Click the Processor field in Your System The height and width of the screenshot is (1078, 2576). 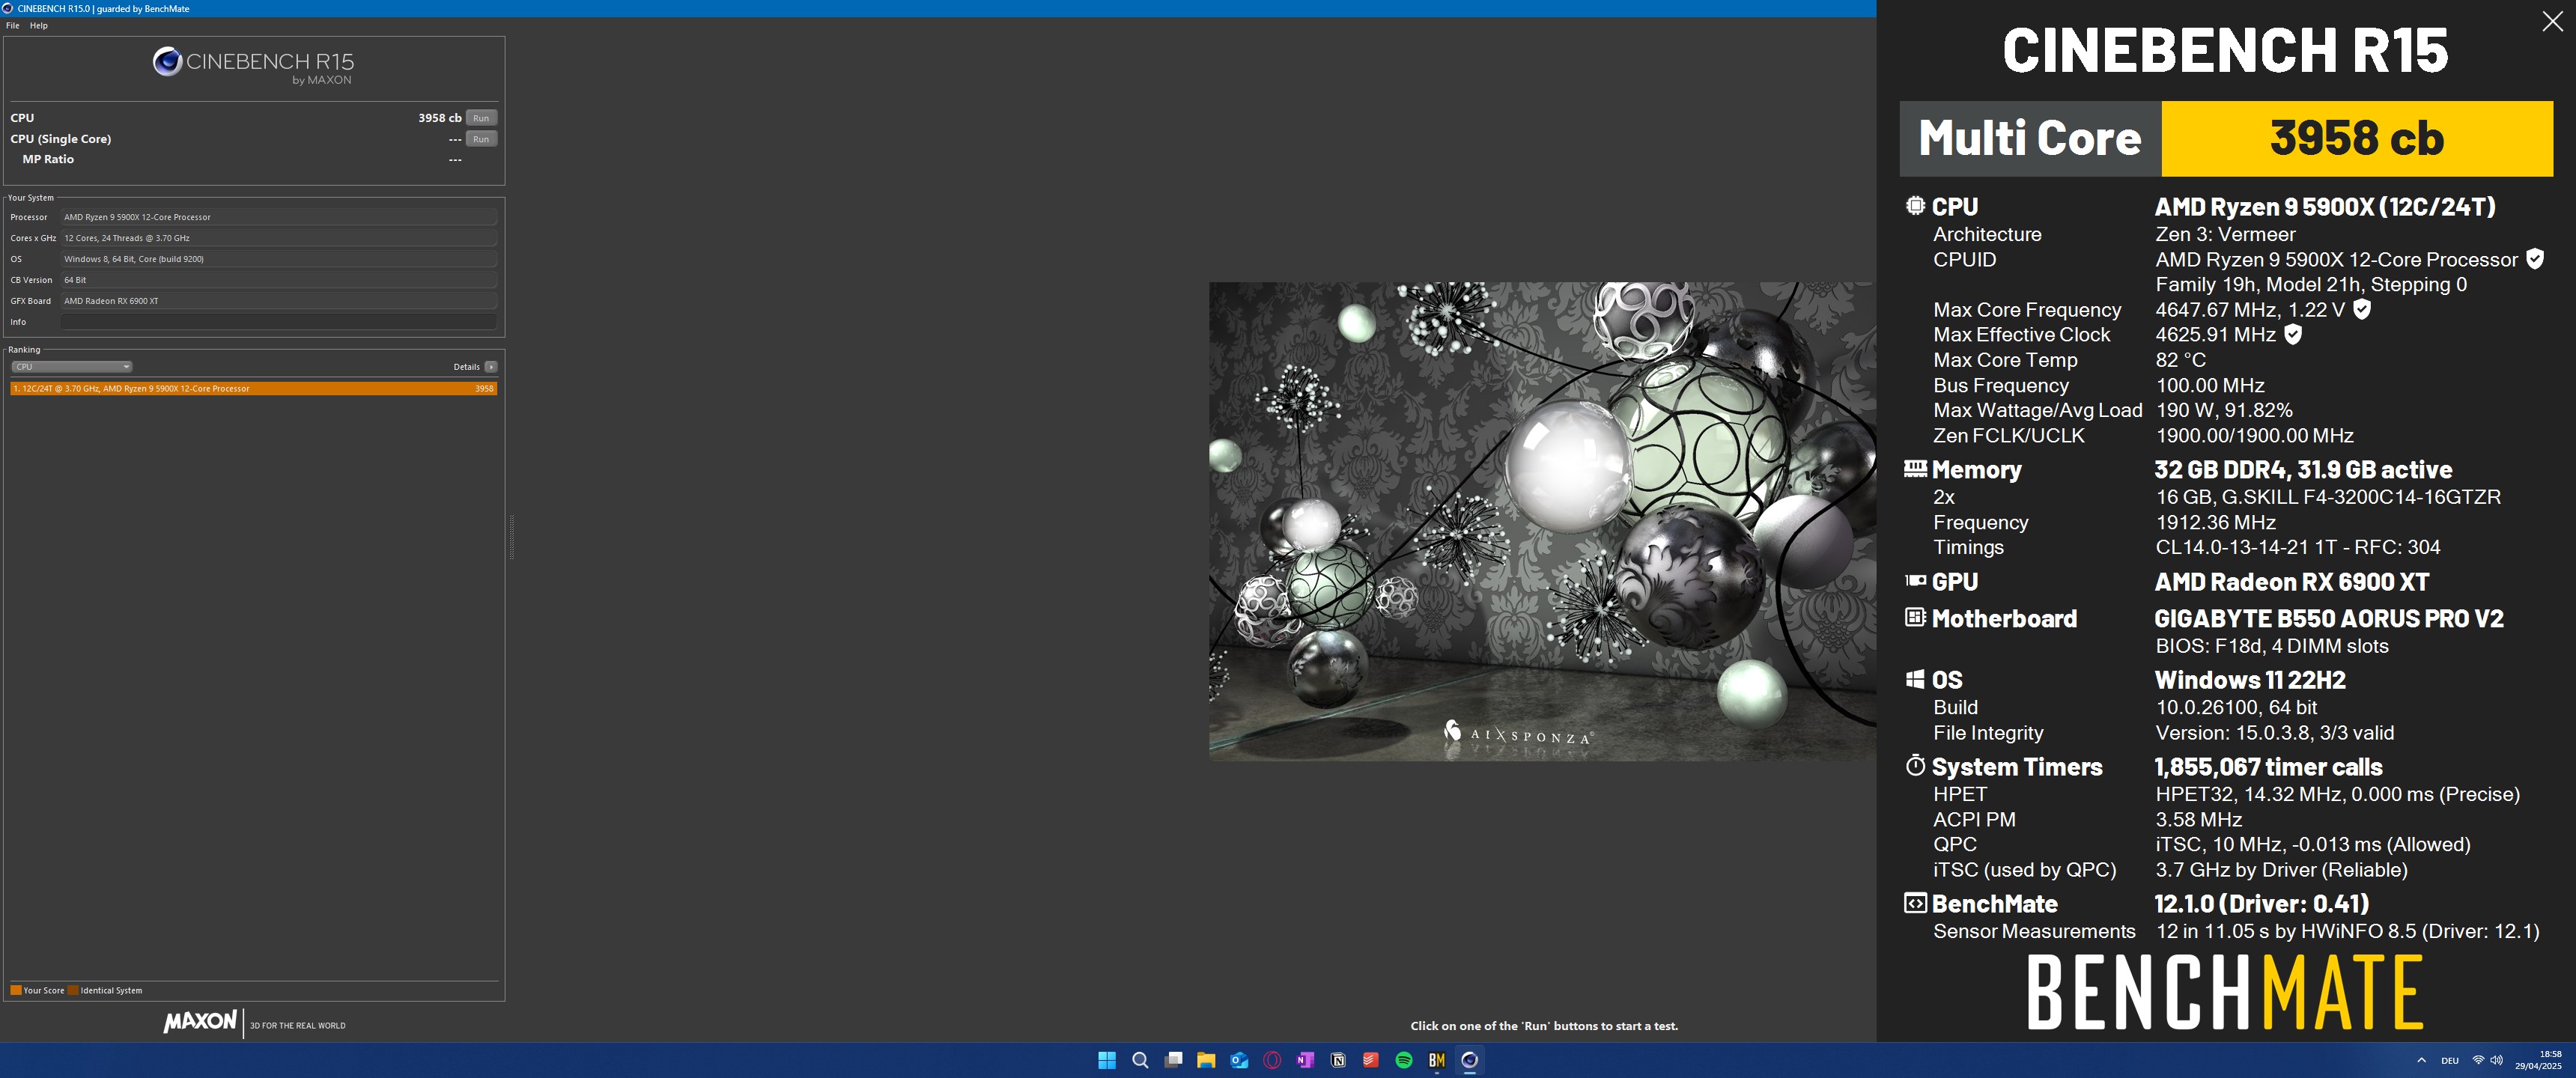click(279, 217)
